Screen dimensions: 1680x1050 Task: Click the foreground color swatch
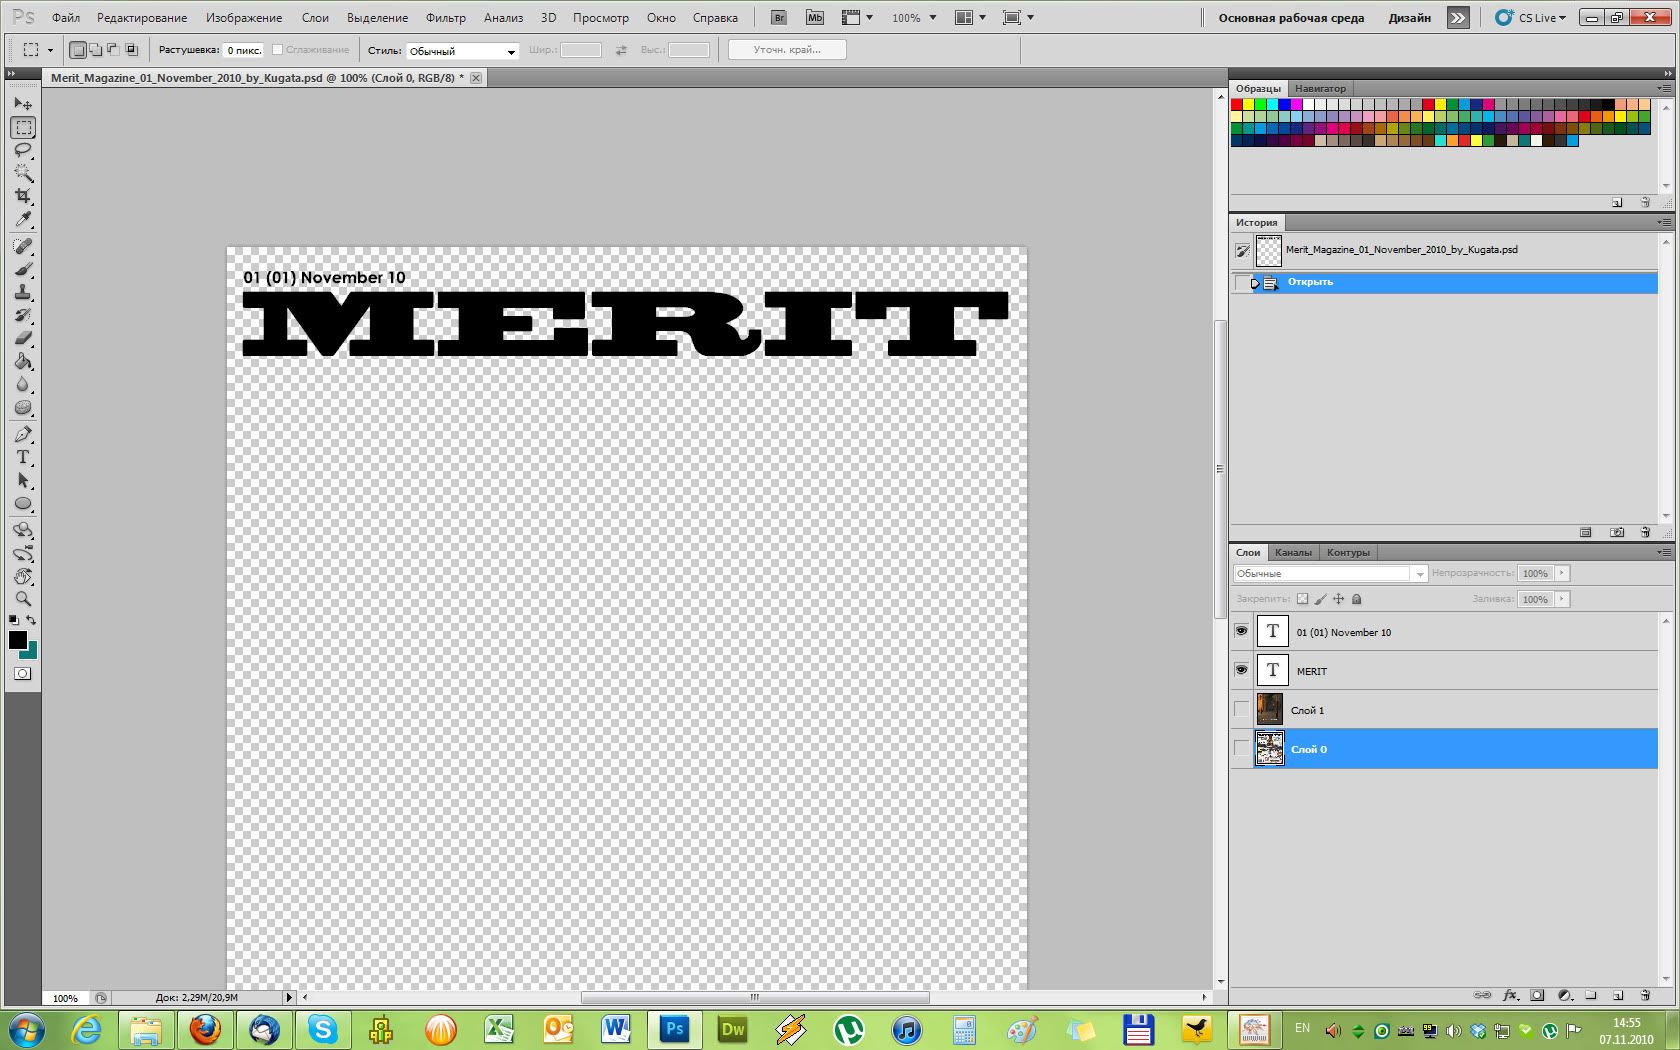(x=17, y=640)
